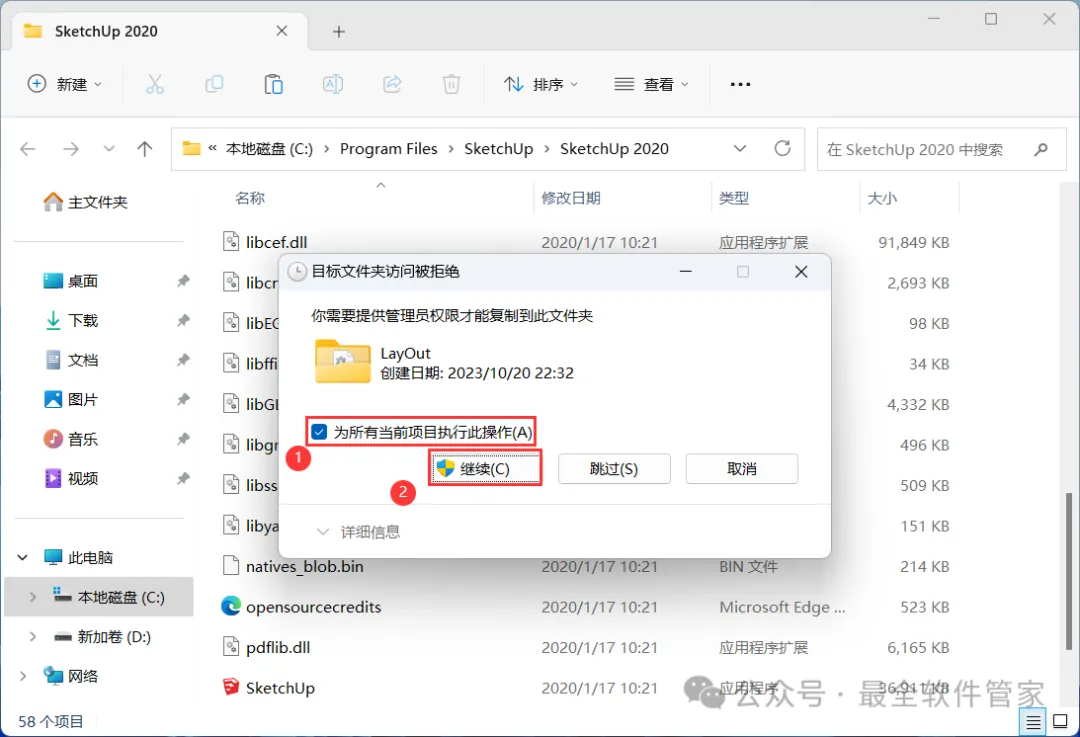Click the pdflib.dll file icon
Viewport: 1080px width, 737px height.
[x=231, y=647]
